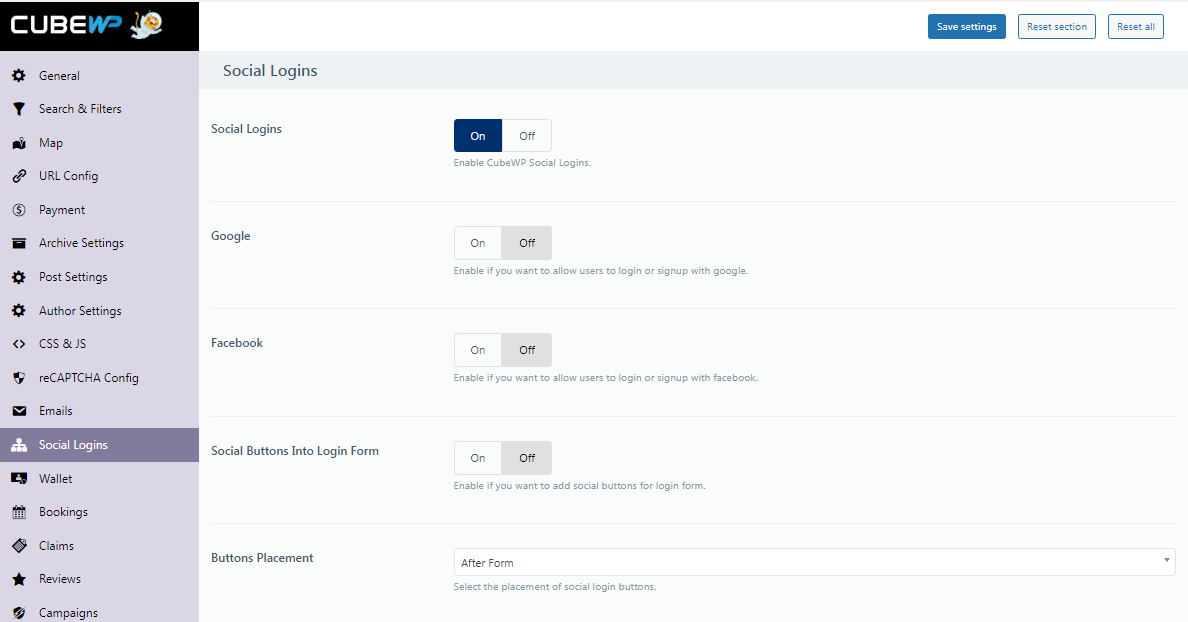The image size is (1188, 622).
Task: Click the Map icon in sidebar
Action: [19, 143]
